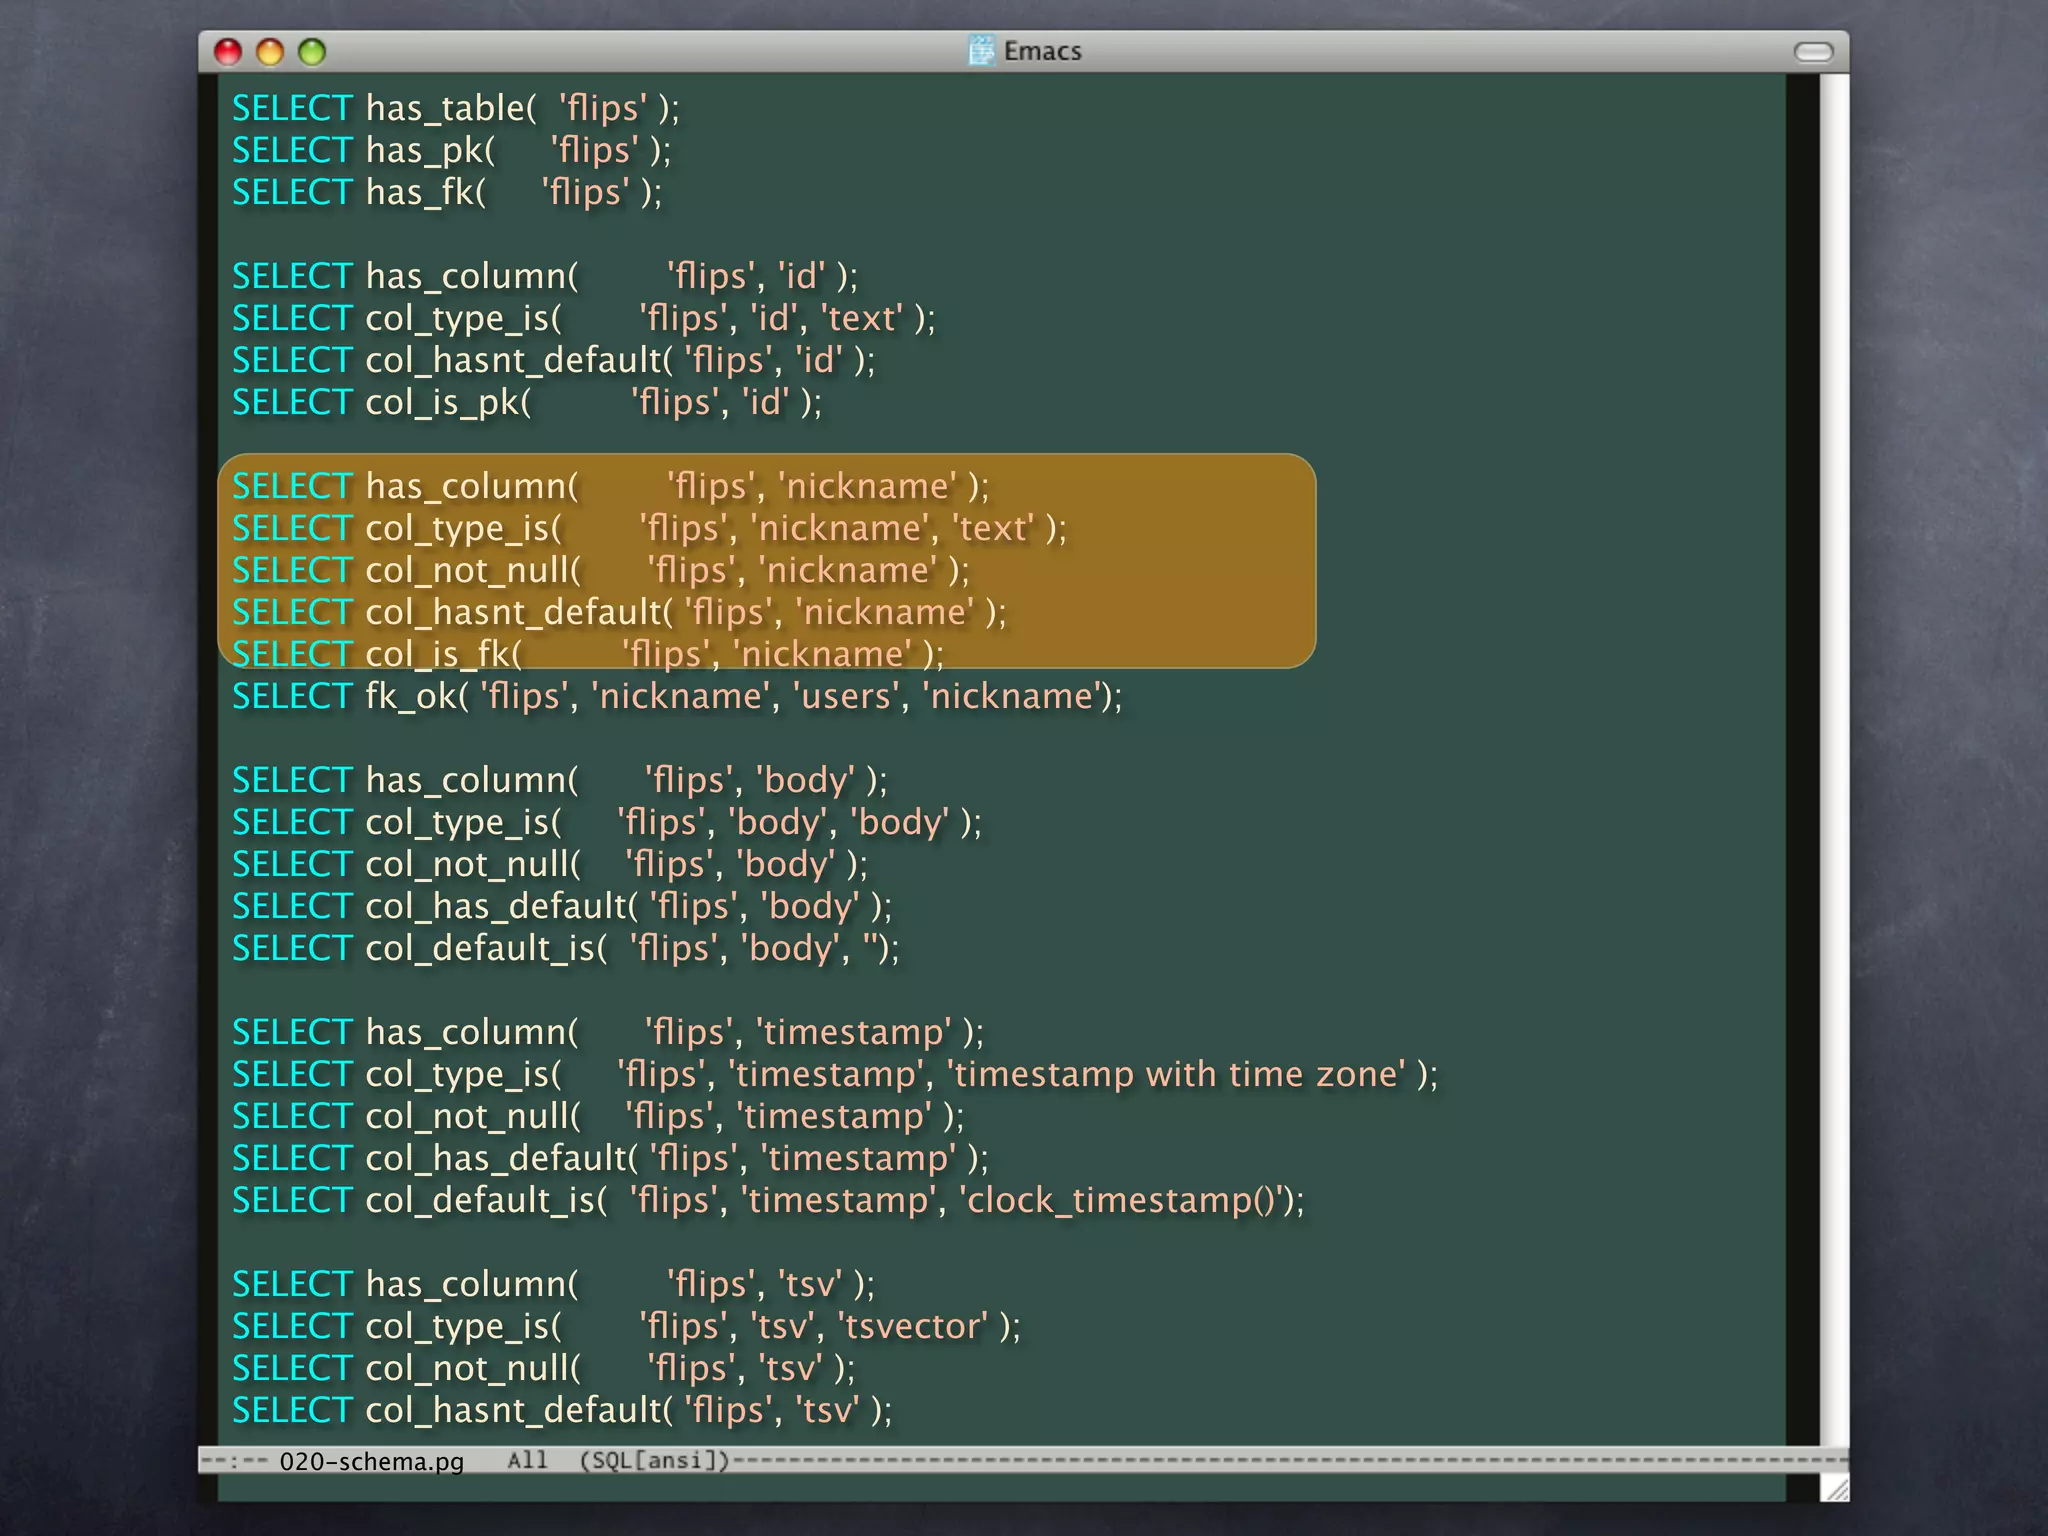Click the 'timestamp with time zone' string
The width and height of the screenshot is (2048, 1536).
[1176, 1074]
